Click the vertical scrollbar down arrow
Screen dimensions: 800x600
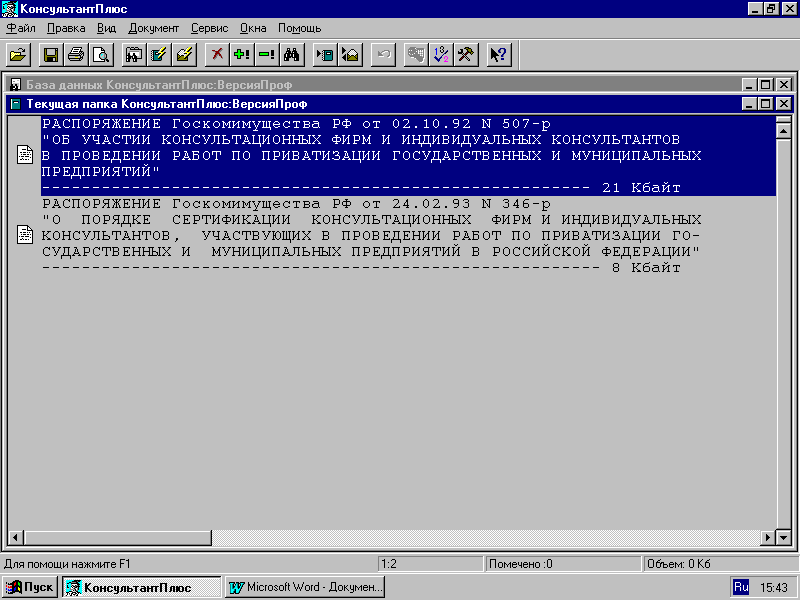coord(784,537)
